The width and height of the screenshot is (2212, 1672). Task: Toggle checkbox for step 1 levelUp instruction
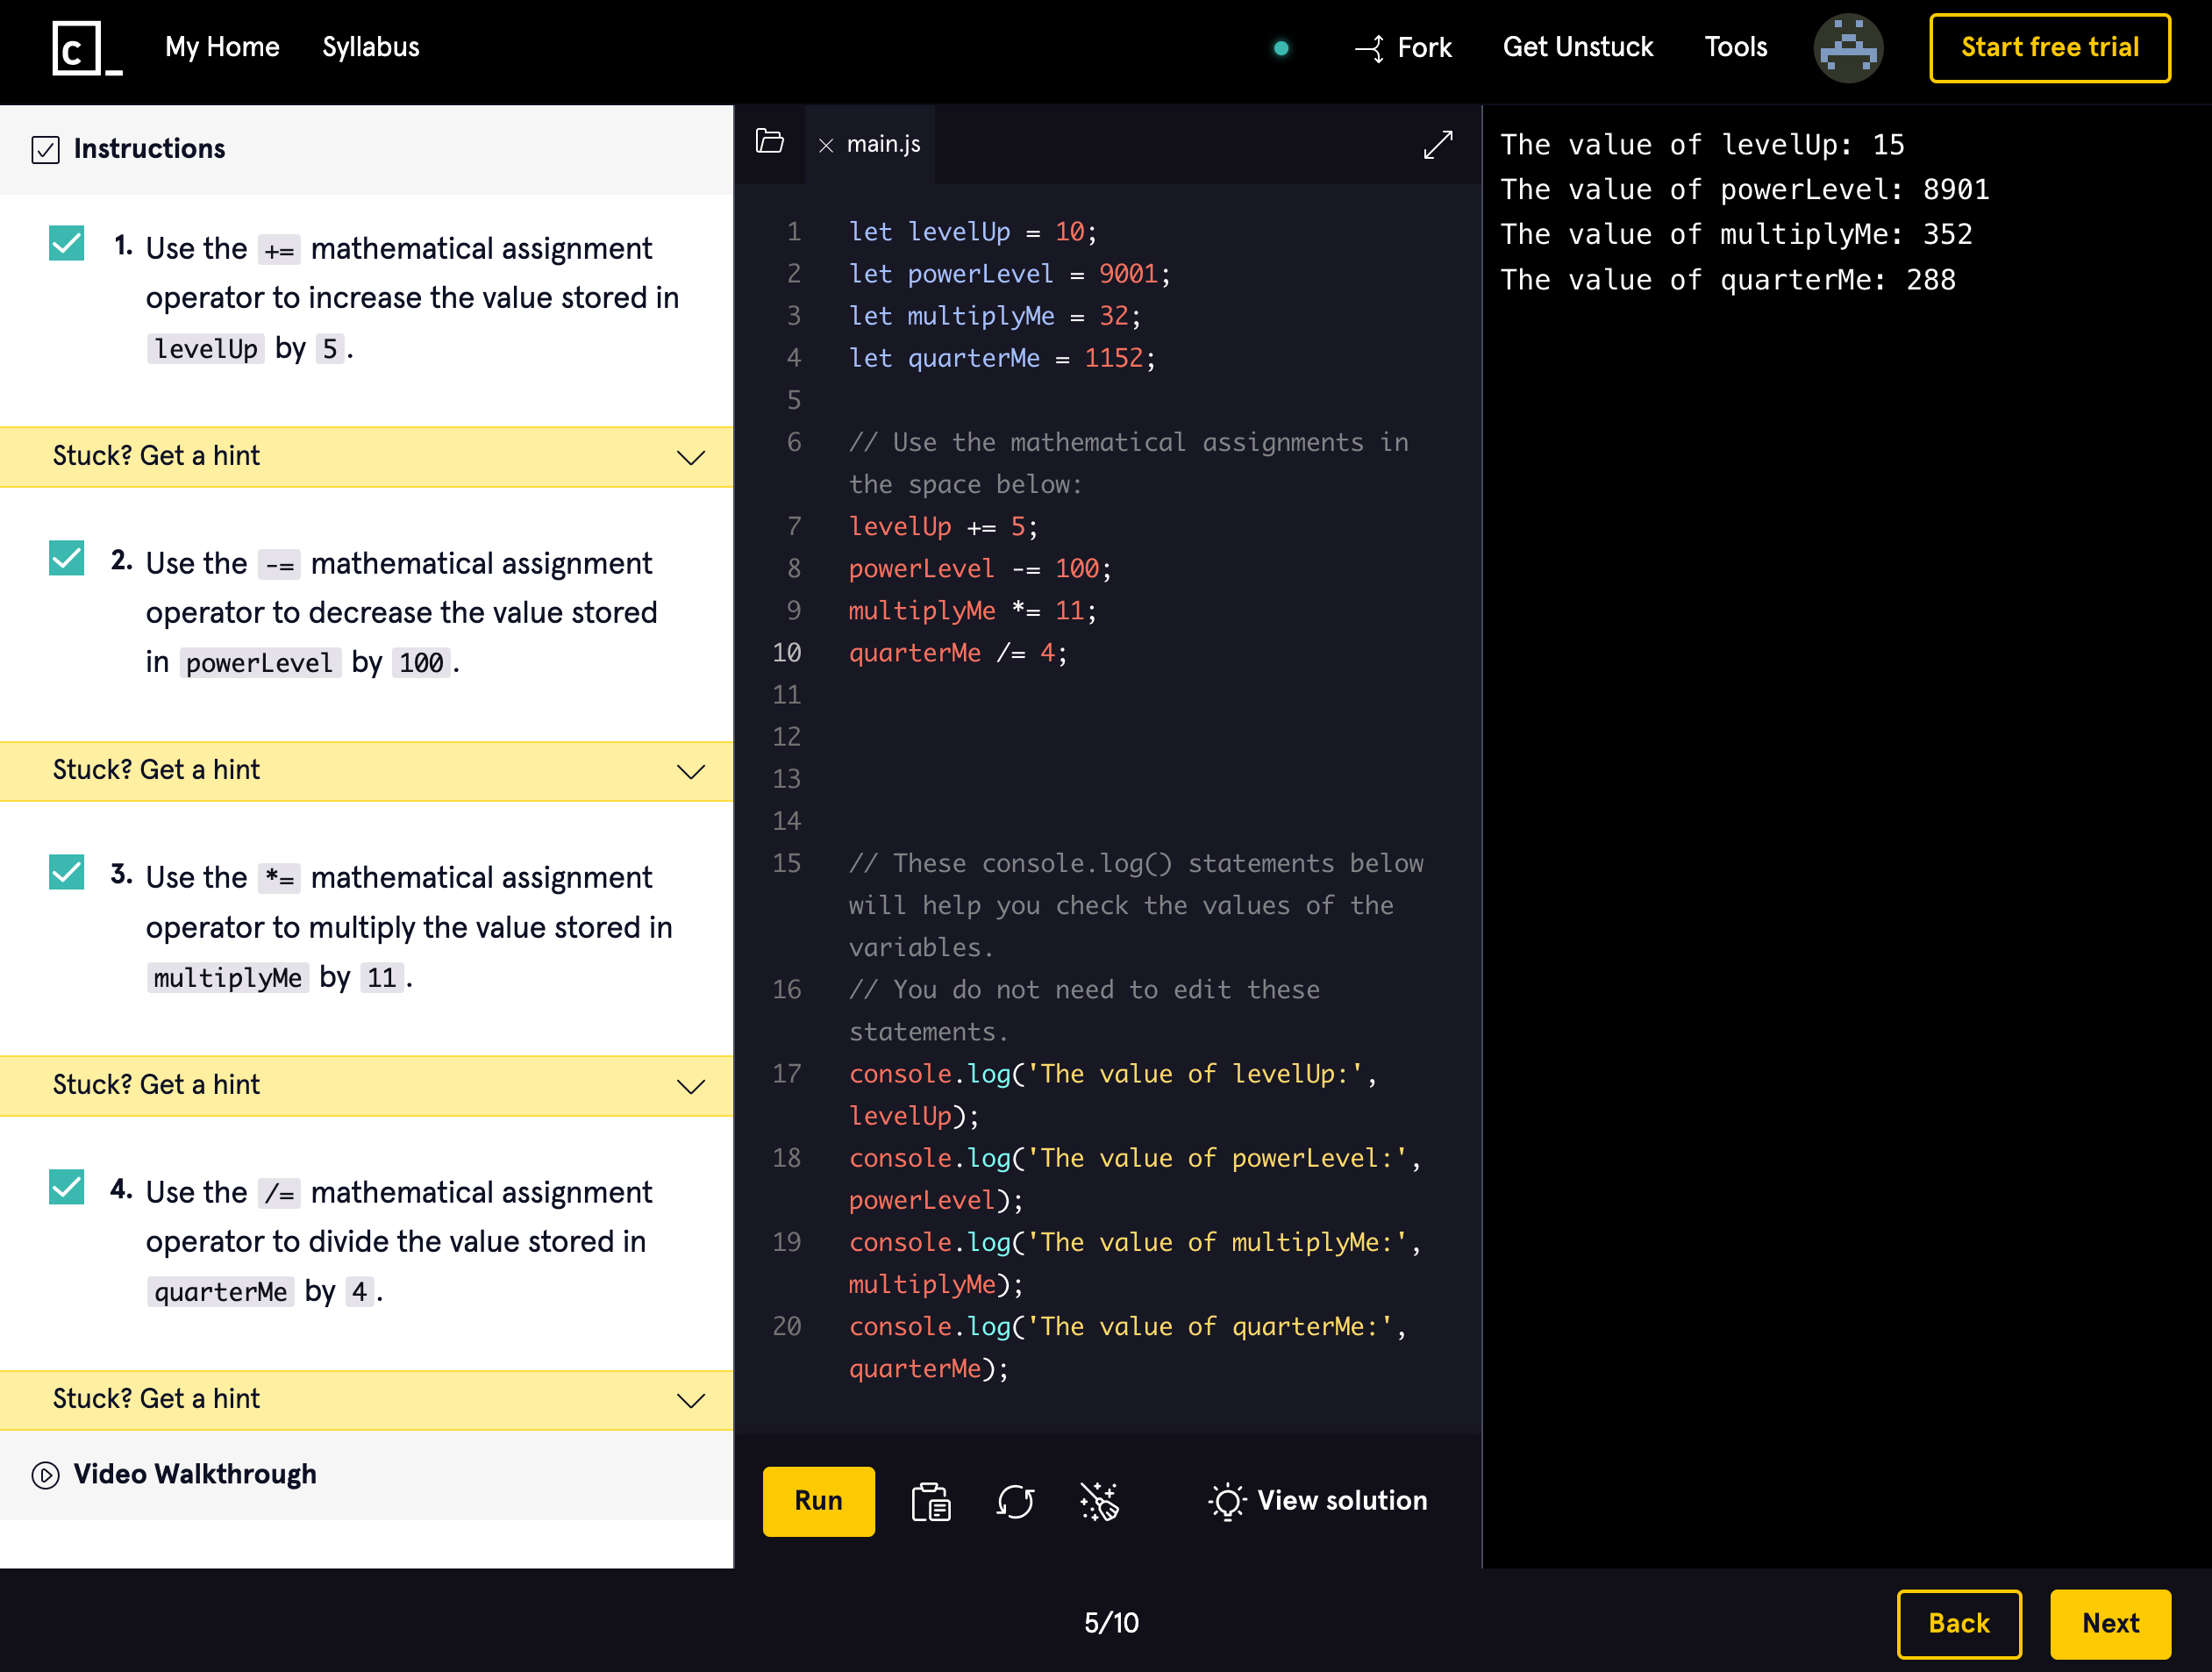(x=67, y=243)
